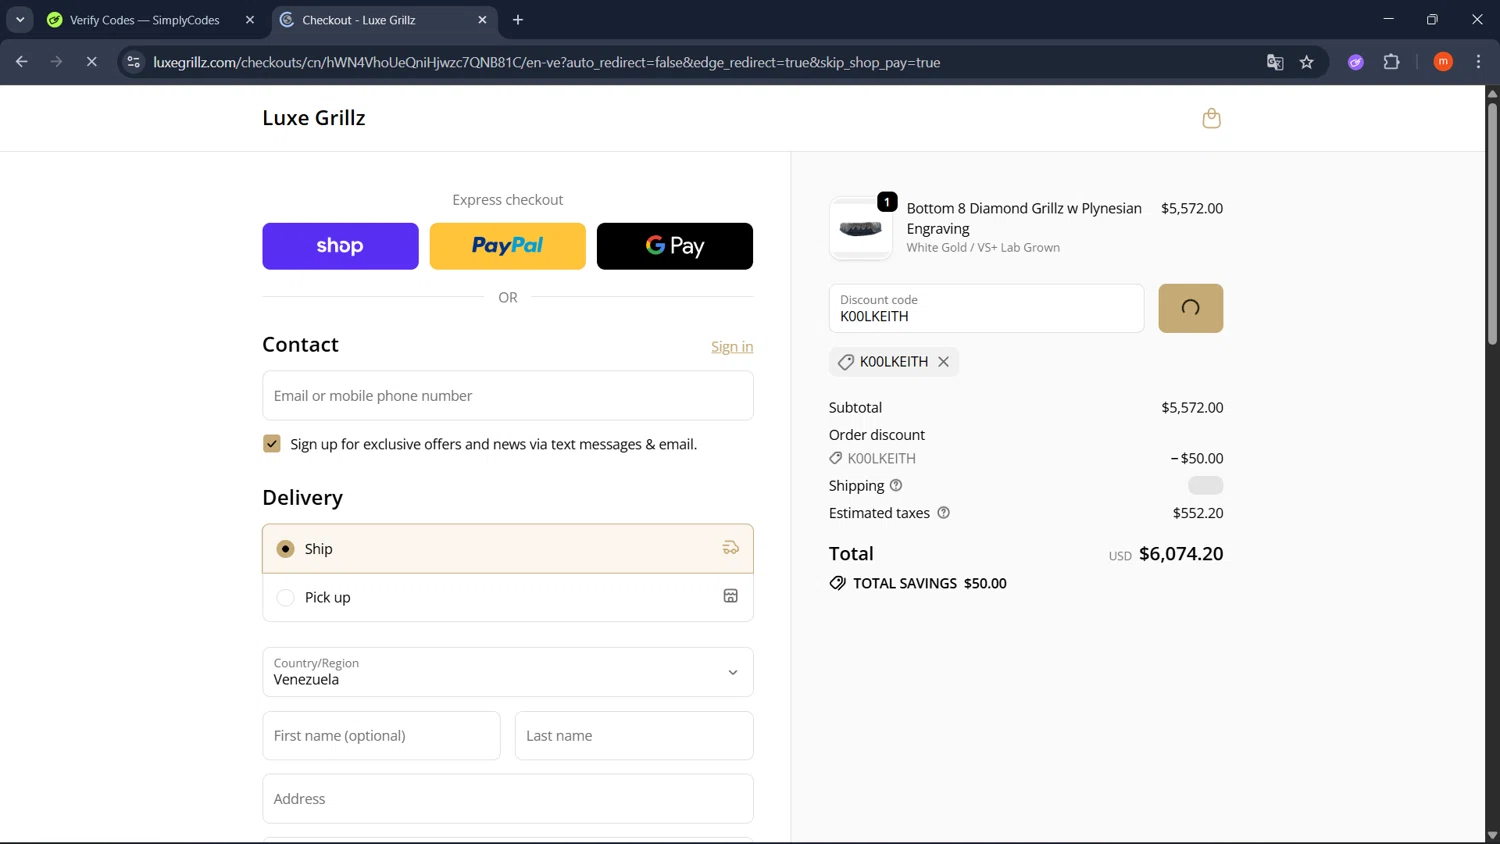Stop loading the page

click(92, 62)
